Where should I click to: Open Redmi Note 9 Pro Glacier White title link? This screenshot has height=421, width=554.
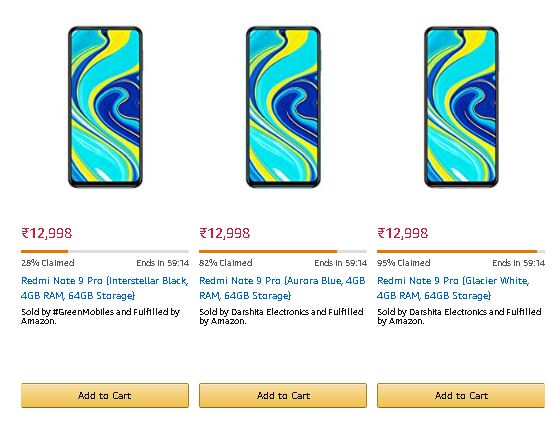coord(453,288)
